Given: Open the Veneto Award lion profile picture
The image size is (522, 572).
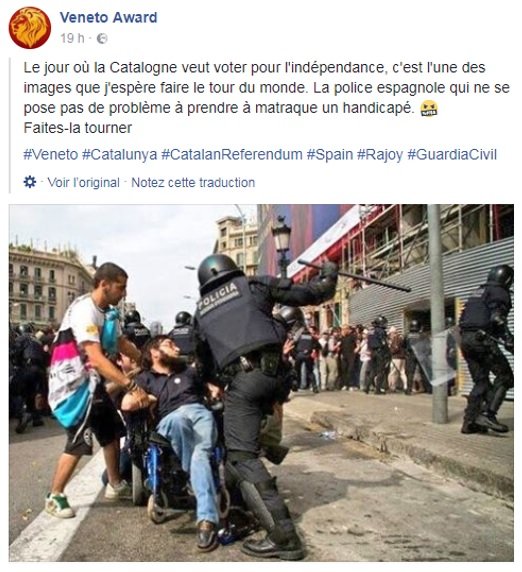Looking at the screenshot, I should coord(30,28).
